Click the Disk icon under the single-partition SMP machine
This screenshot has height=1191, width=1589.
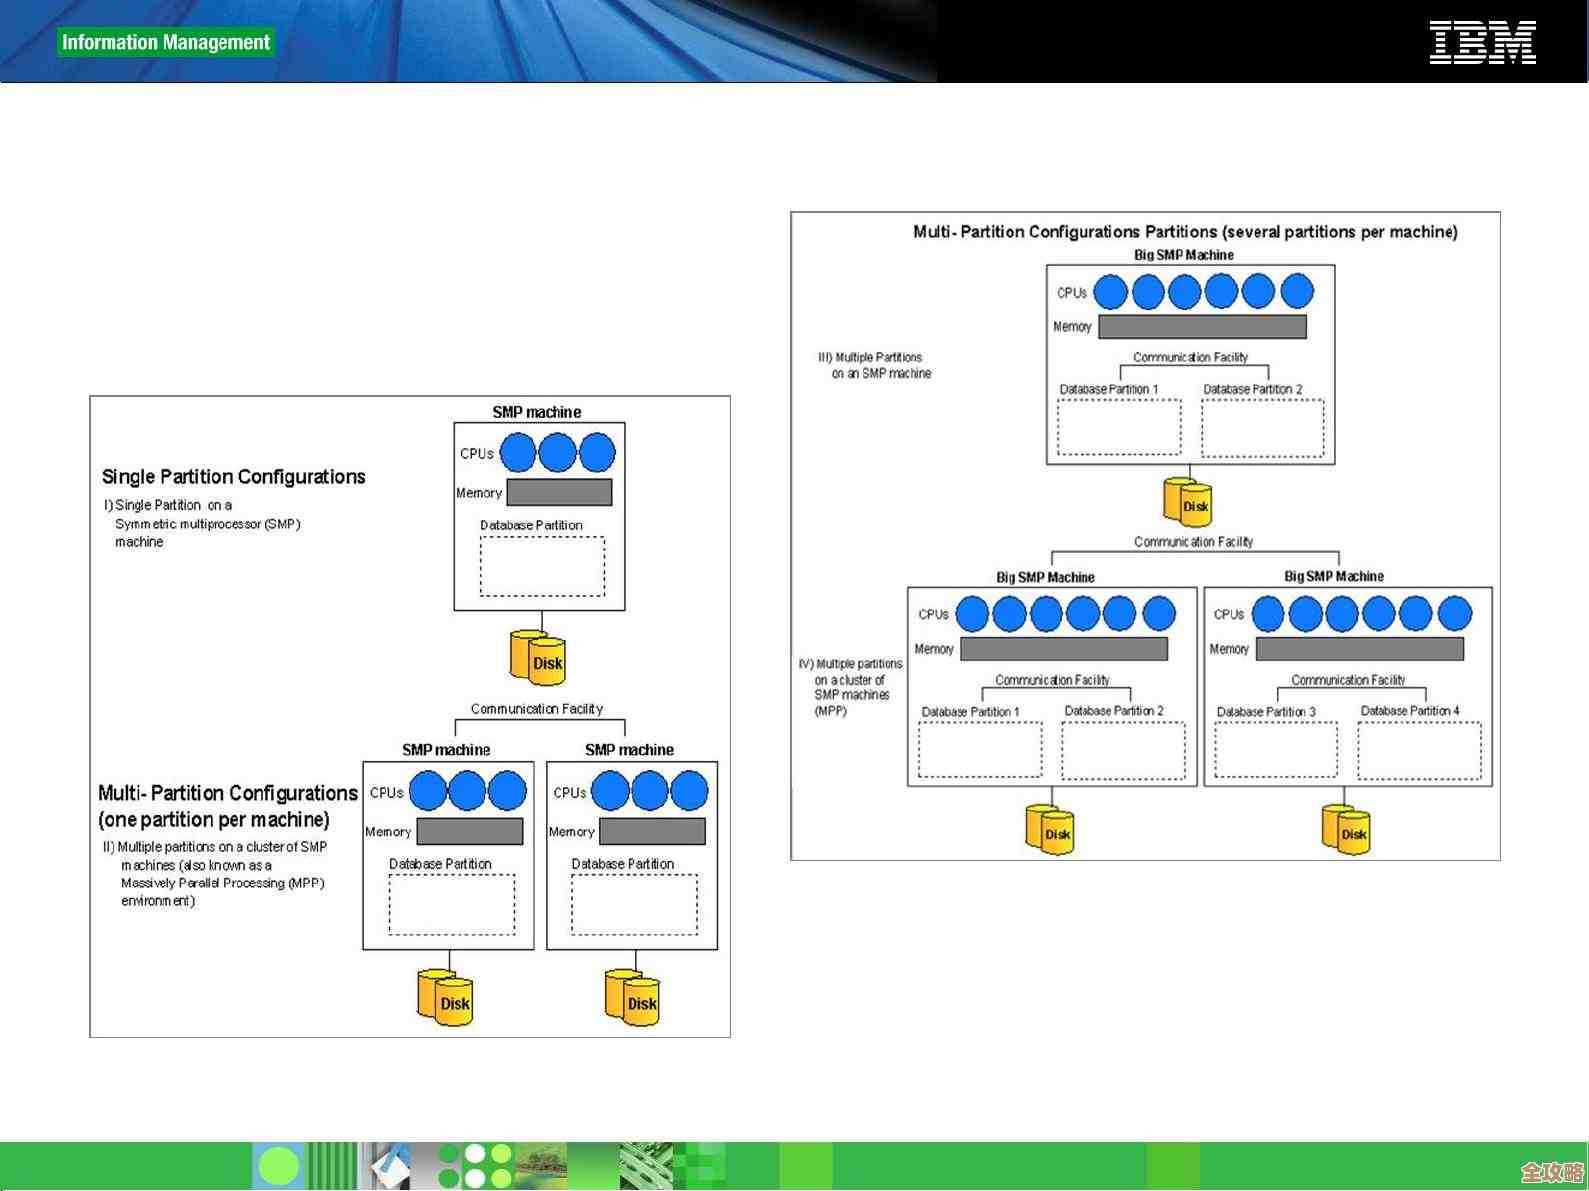538,658
